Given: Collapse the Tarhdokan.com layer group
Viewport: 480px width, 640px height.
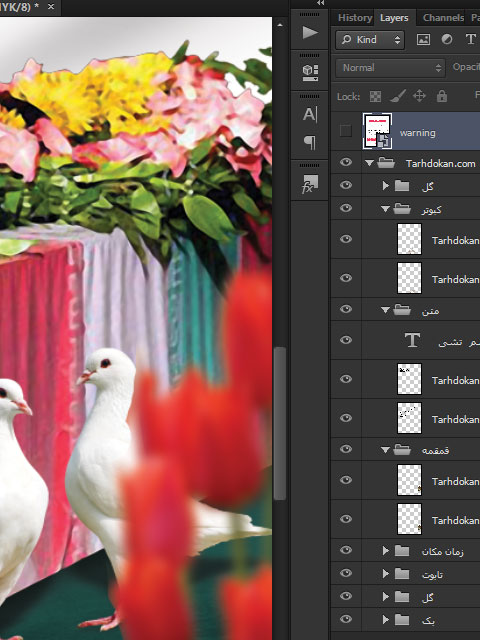Looking at the screenshot, I should (x=369, y=163).
